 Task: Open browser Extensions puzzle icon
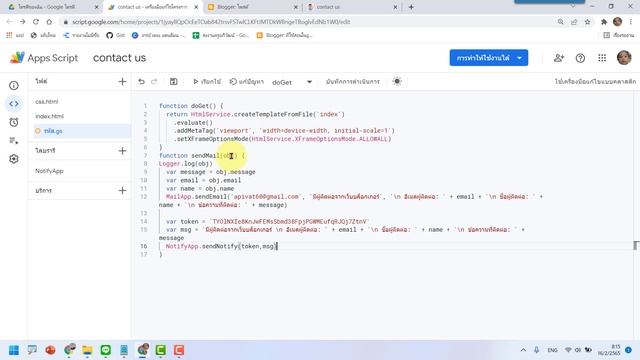(x=604, y=22)
